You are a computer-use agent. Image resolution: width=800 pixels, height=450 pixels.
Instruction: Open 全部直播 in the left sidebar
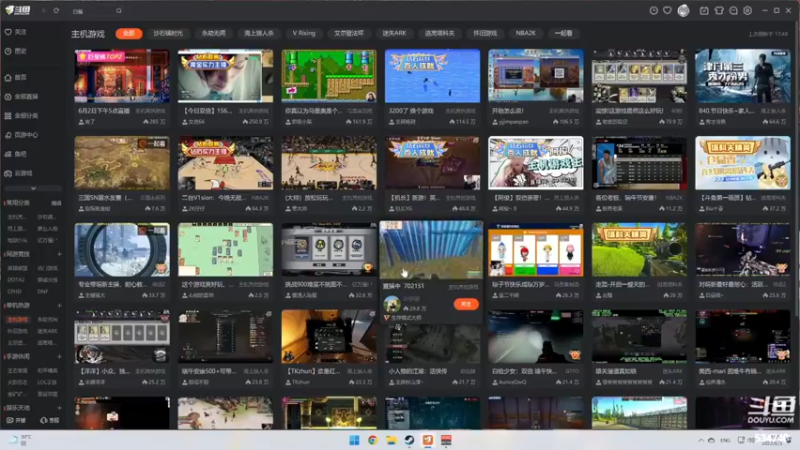coord(21,96)
